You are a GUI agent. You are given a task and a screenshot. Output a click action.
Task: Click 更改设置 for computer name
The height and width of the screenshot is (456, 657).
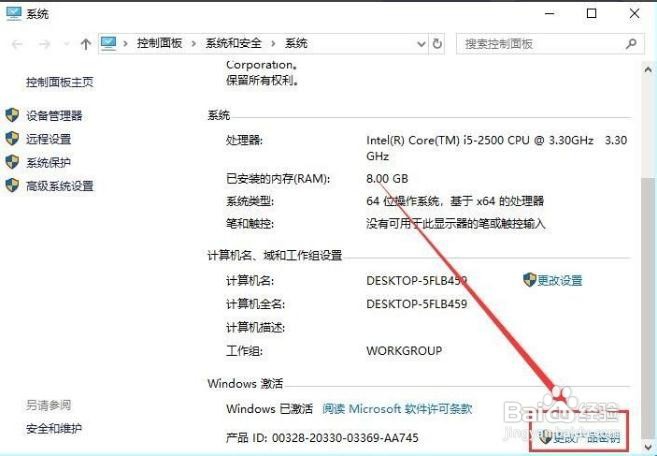560,280
